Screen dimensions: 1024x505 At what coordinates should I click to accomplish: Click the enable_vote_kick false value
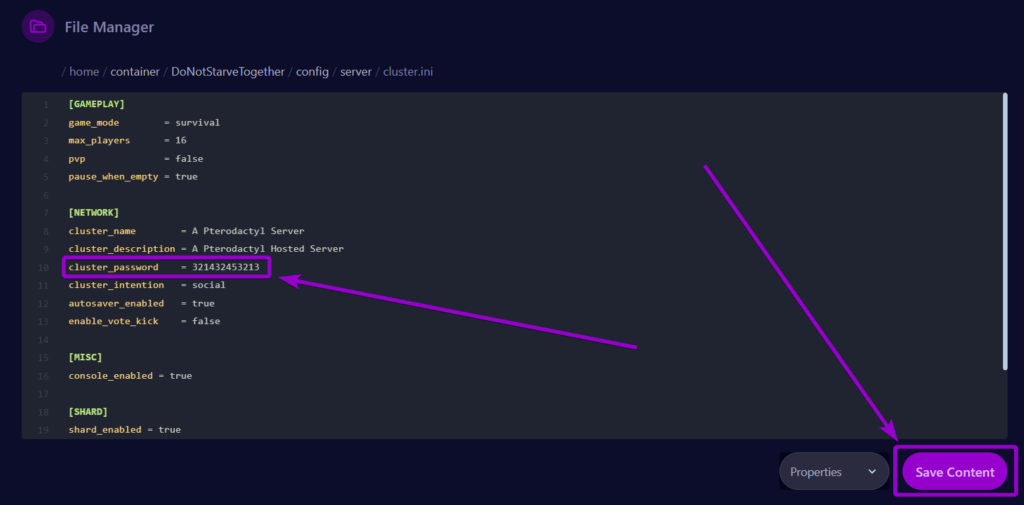206,321
